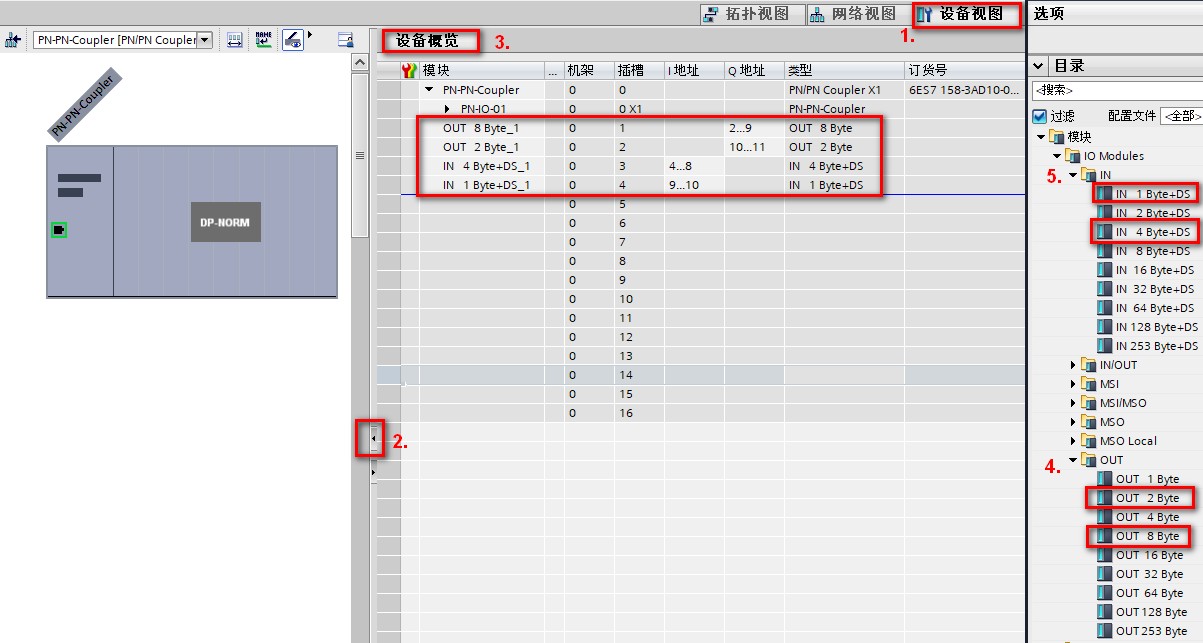Click the 类型 column header
Image resolution: width=1203 pixels, height=643 pixels.
[x=844, y=70]
